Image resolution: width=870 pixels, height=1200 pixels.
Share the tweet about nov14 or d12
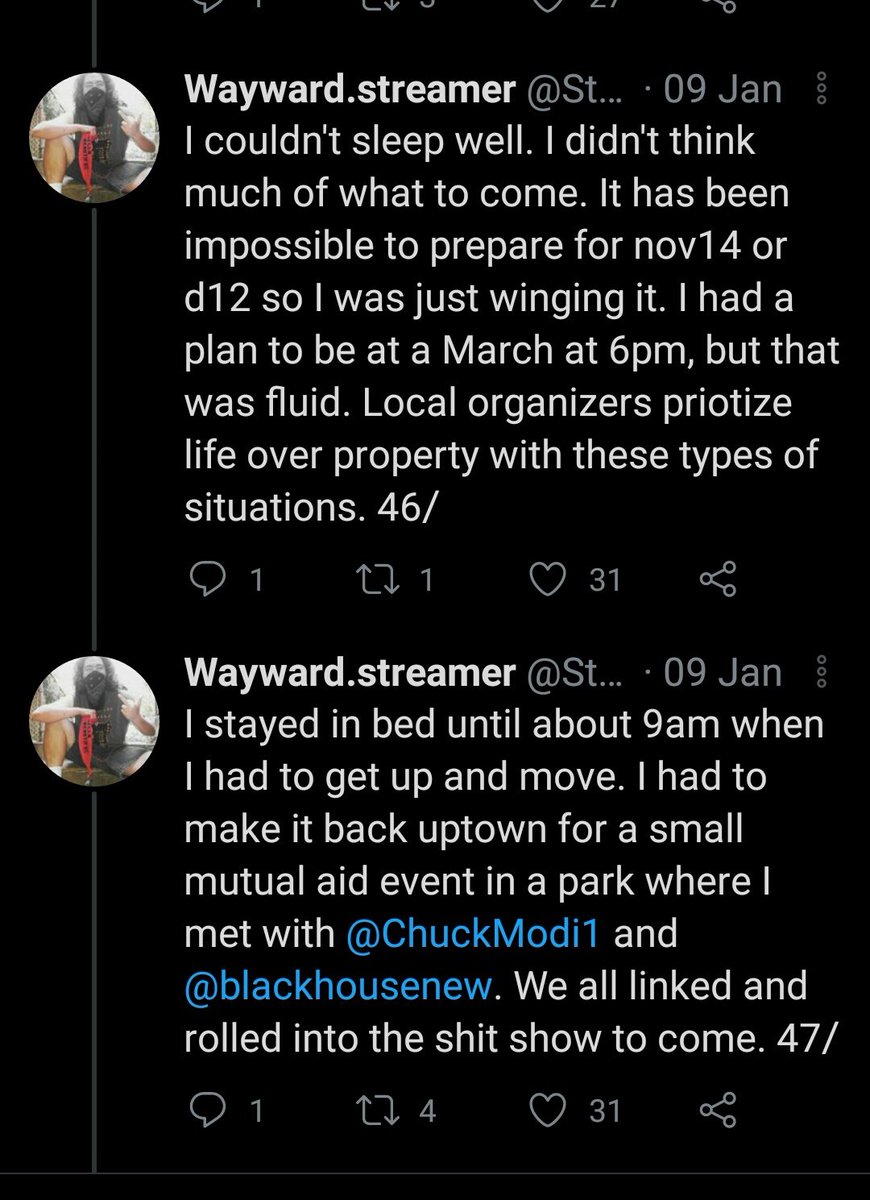(716, 579)
